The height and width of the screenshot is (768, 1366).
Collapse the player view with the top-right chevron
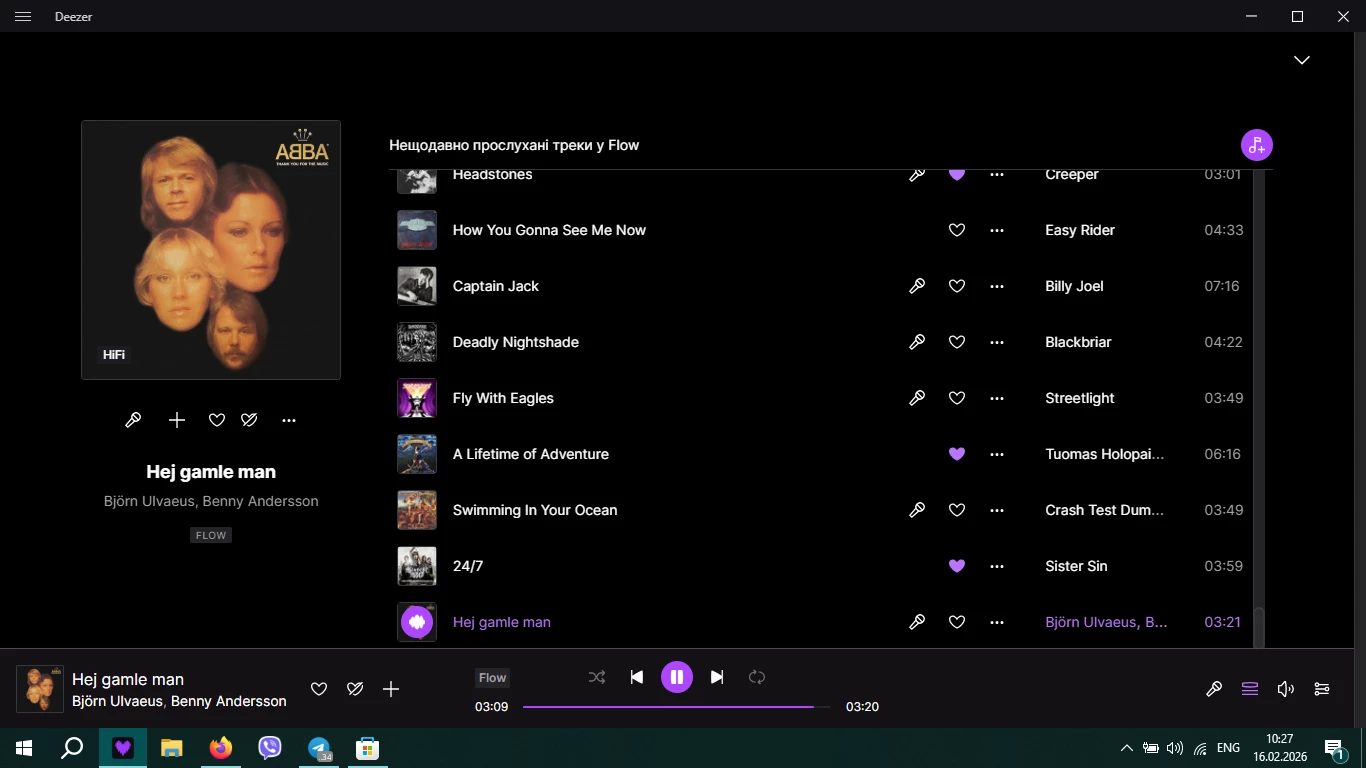pyautogui.click(x=1302, y=60)
